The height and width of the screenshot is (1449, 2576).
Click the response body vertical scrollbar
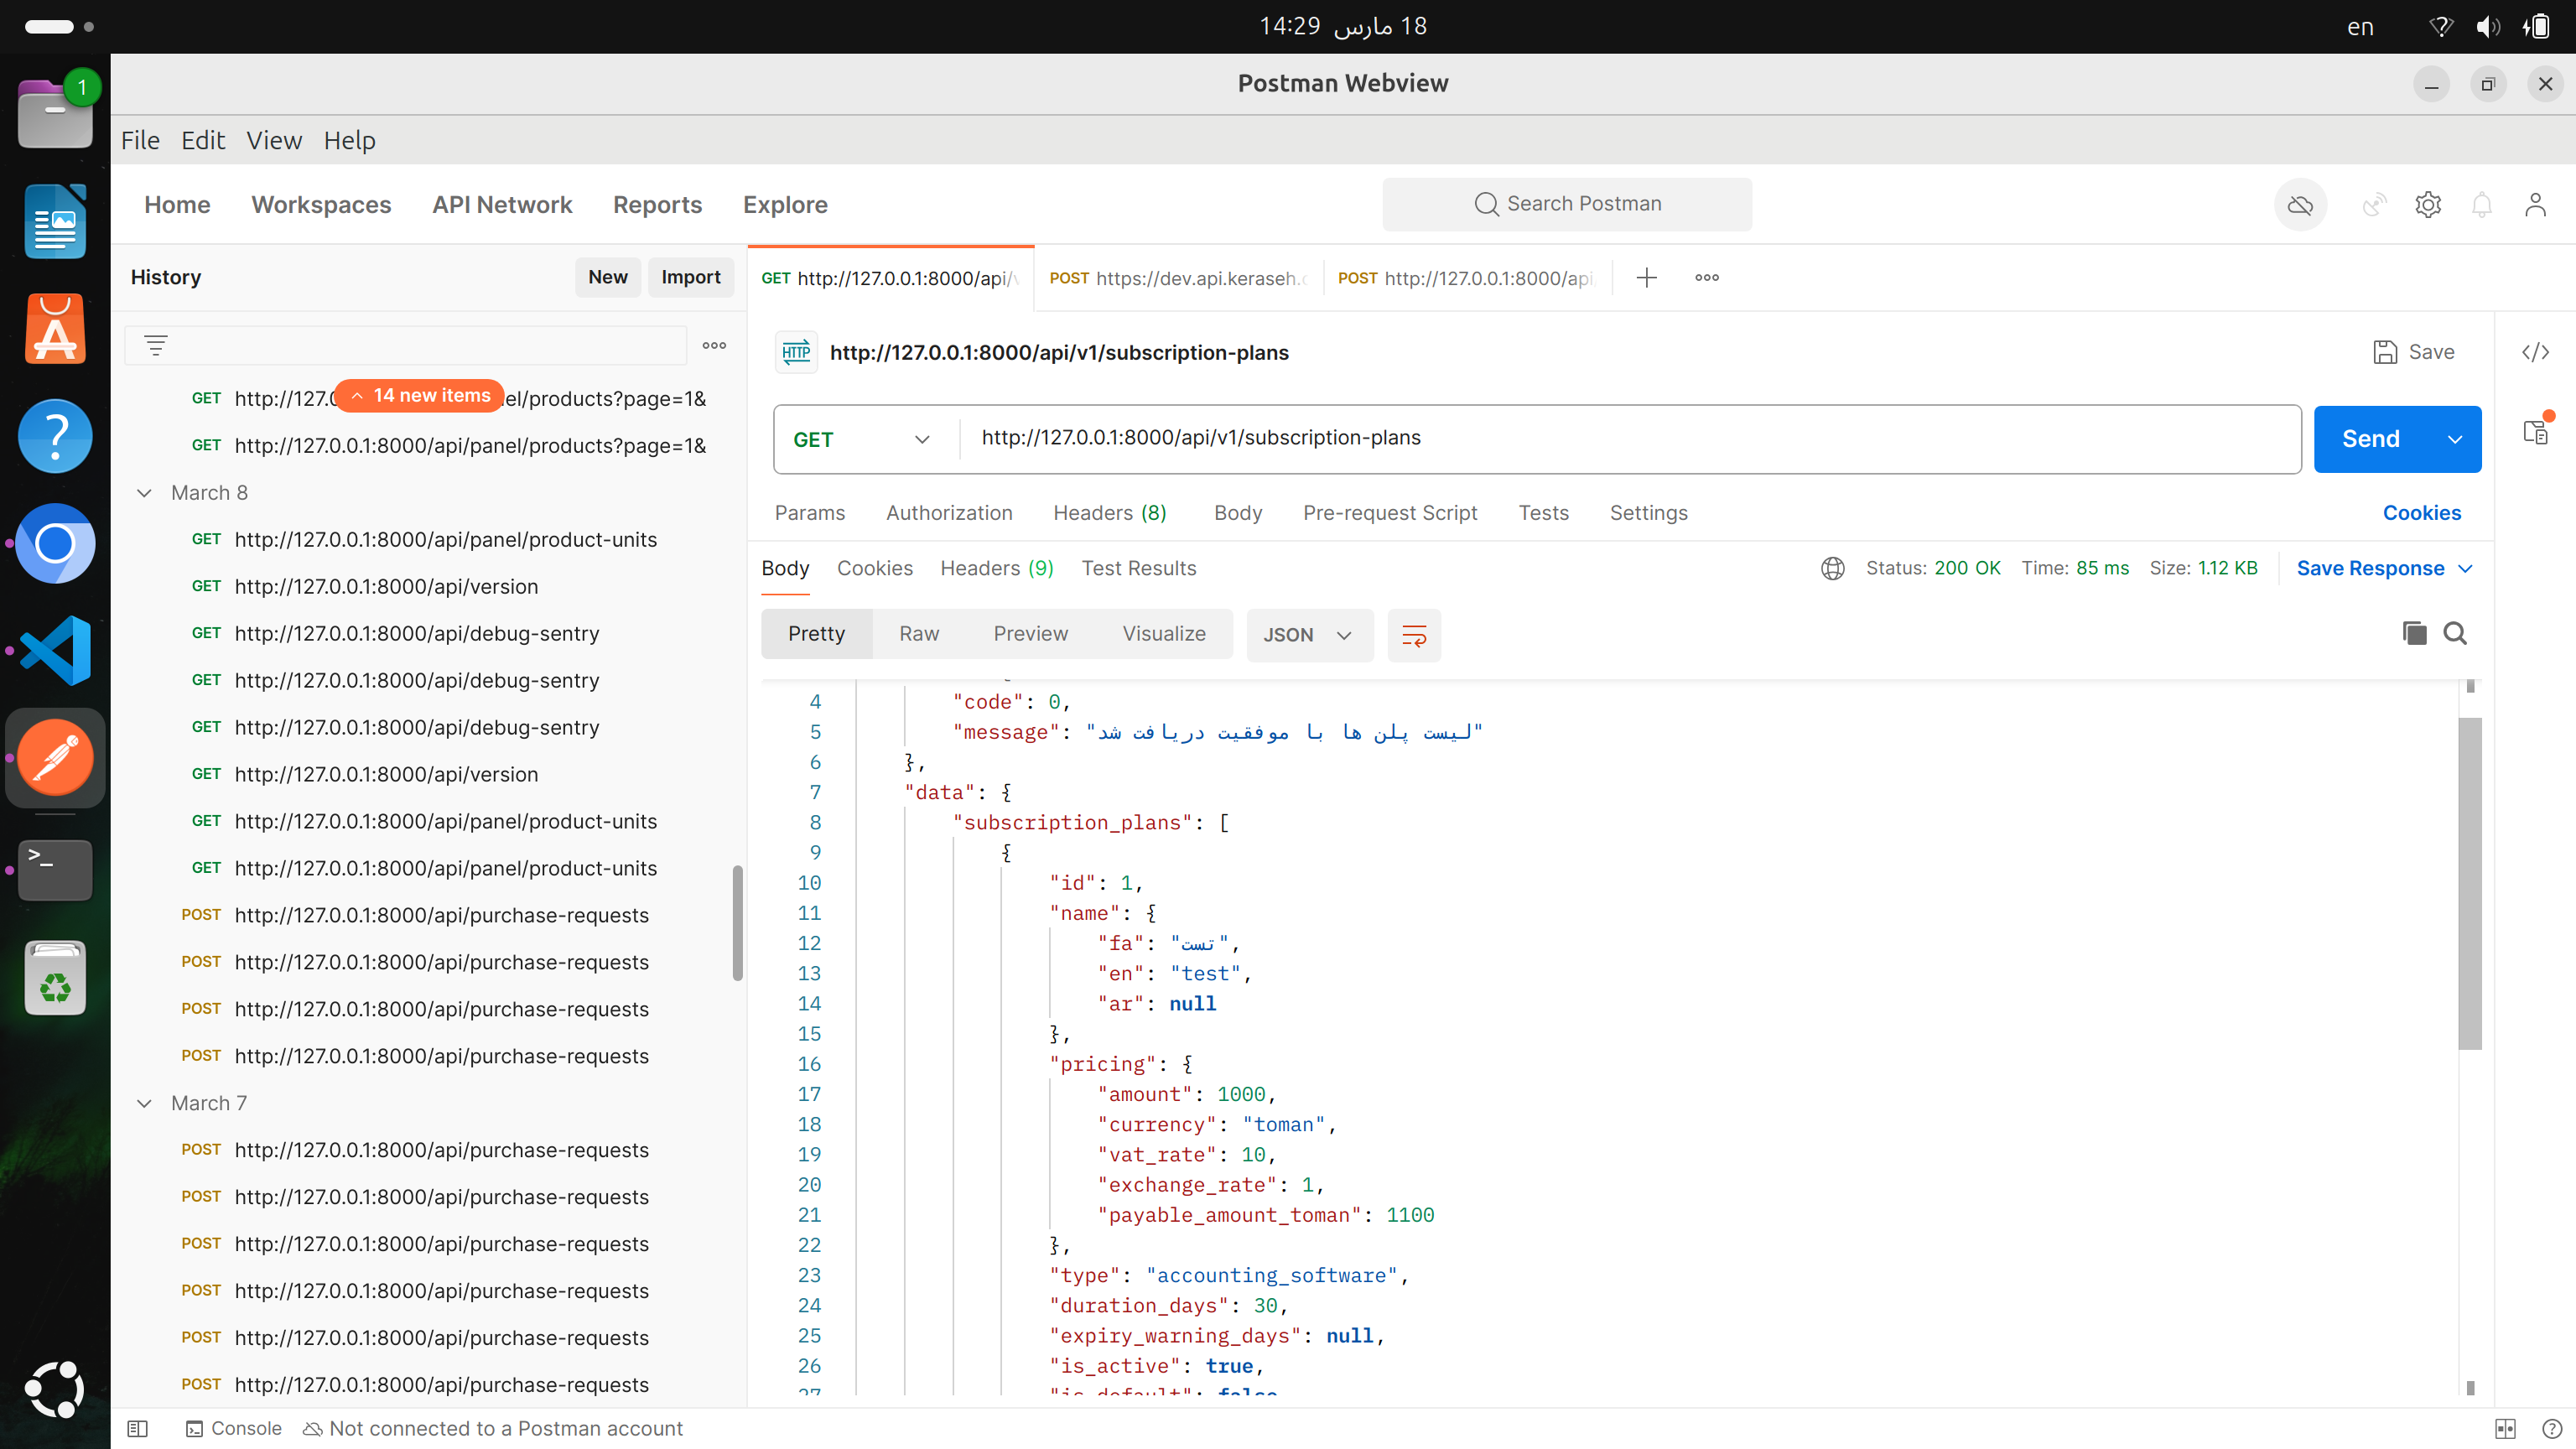pos(2470,883)
